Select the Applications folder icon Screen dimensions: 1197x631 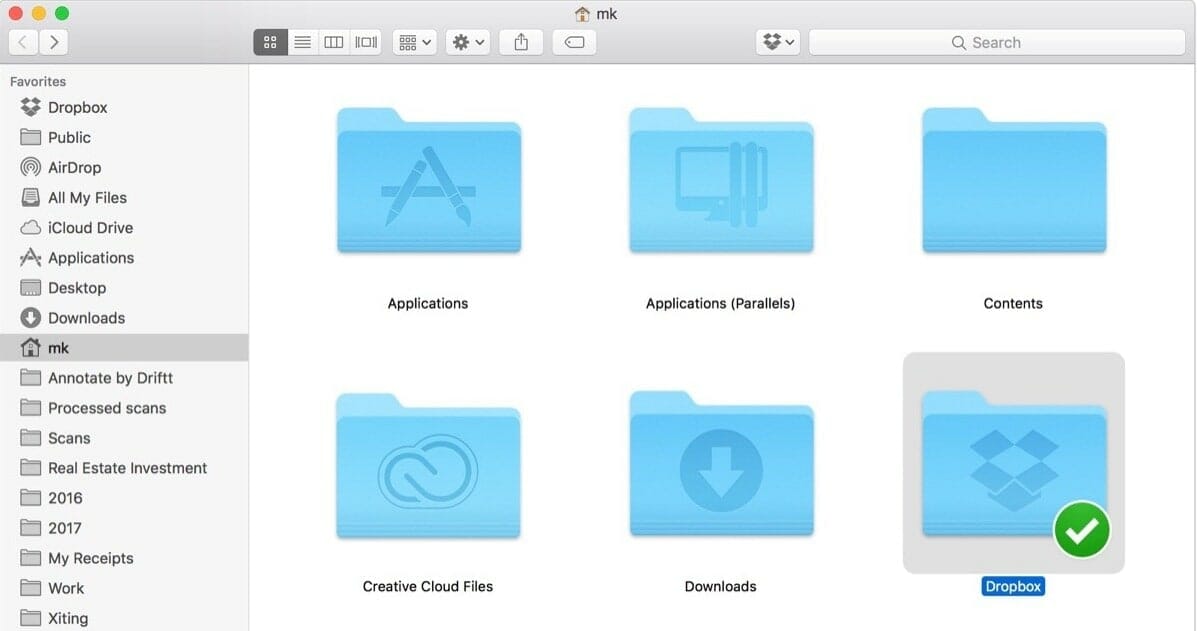coord(429,181)
